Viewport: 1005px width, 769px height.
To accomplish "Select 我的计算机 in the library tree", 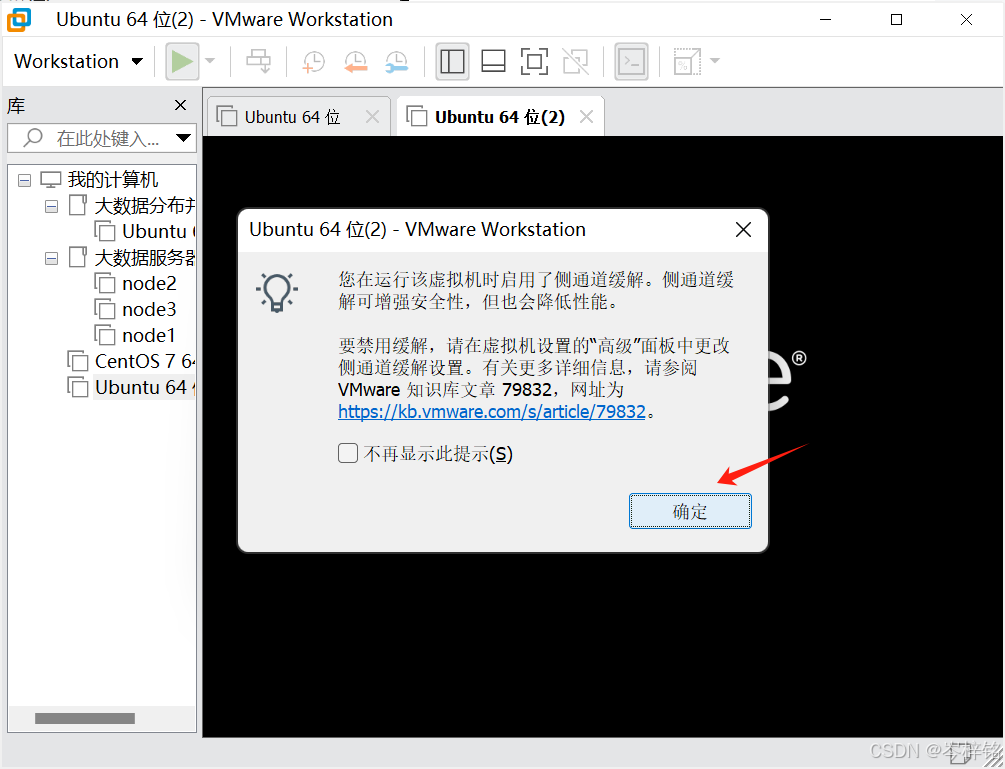I will (x=113, y=179).
